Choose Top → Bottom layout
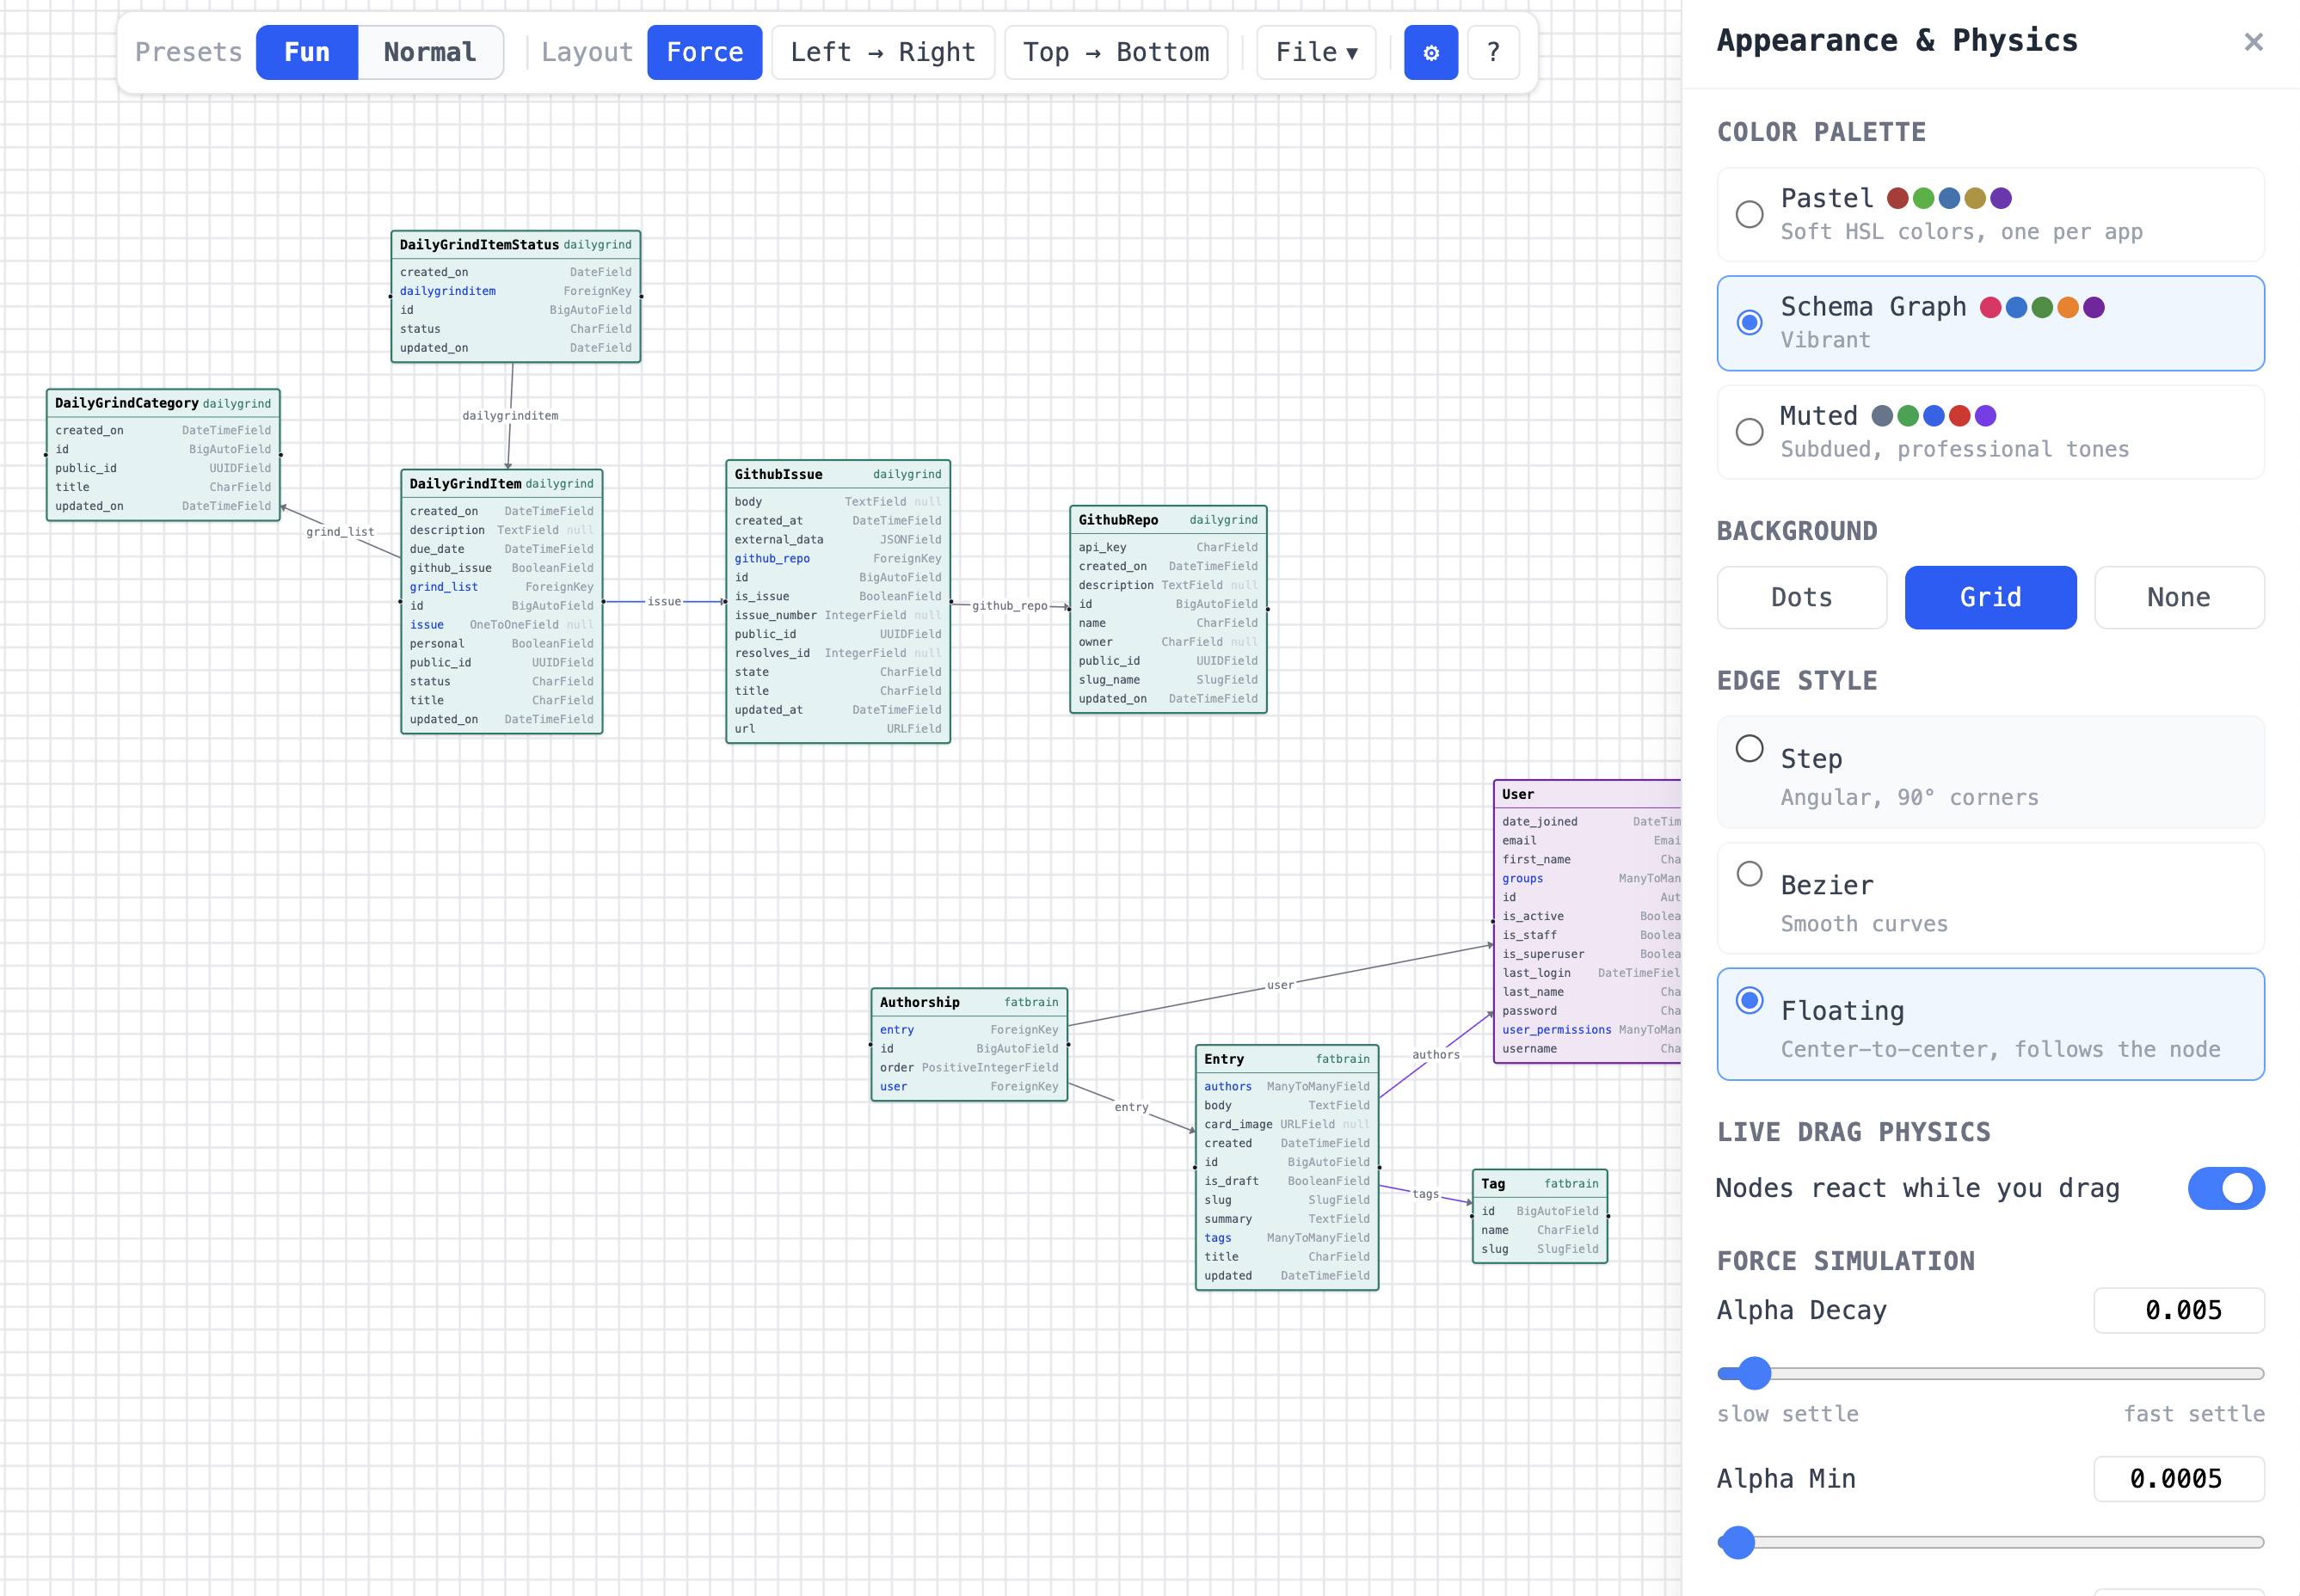 [x=1115, y=52]
